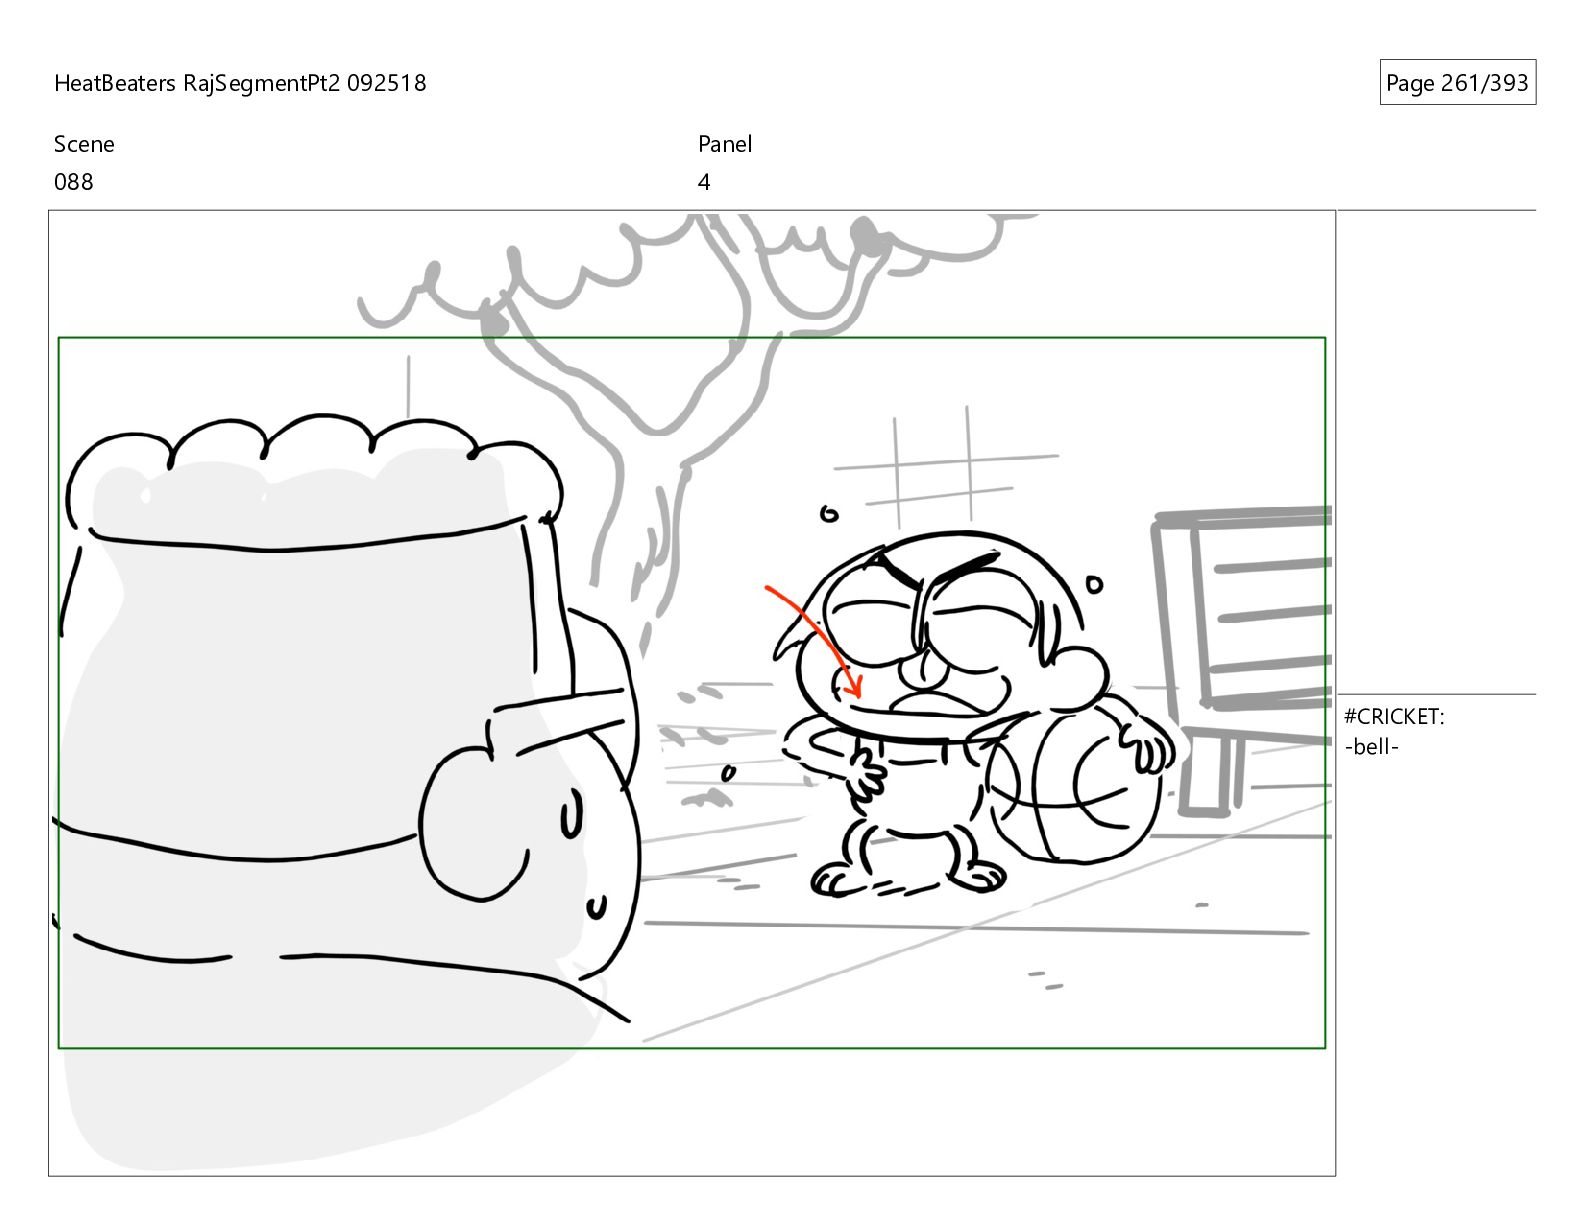Click the 'Scene' label
This screenshot has width=1584, height=1224.
[84, 144]
